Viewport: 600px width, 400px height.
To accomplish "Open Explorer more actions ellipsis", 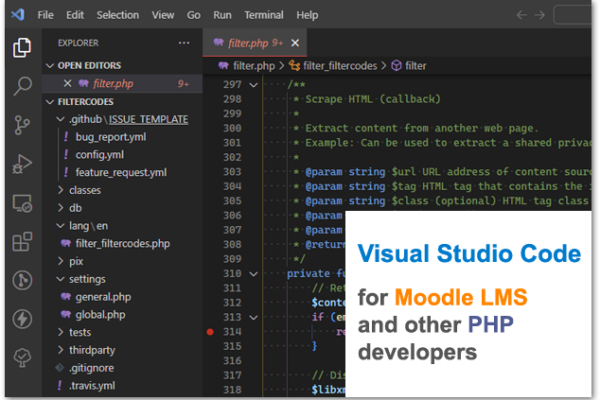I will pyautogui.click(x=184, y=43).
